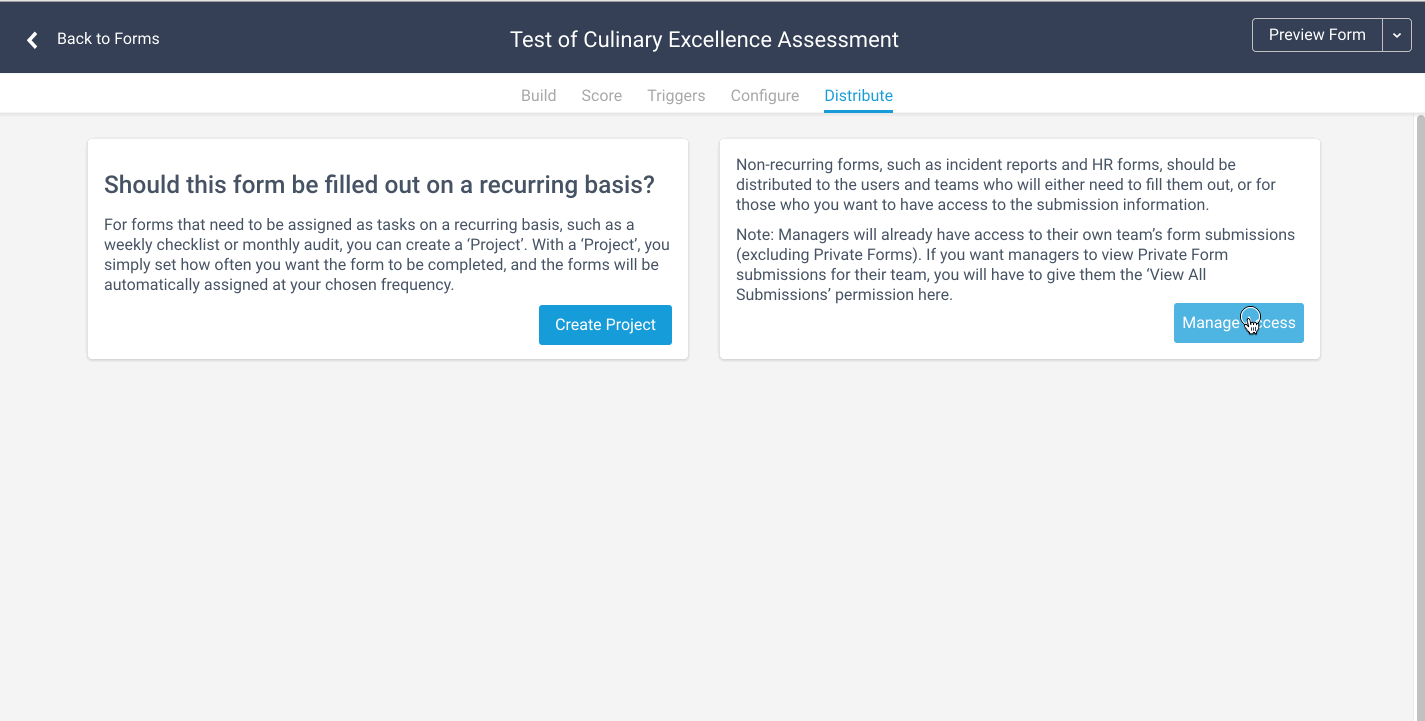This screenshot has height=721, width=1425.
Task: Expand the chevron next to Preview Form
Action: [x=1397, y=34]
